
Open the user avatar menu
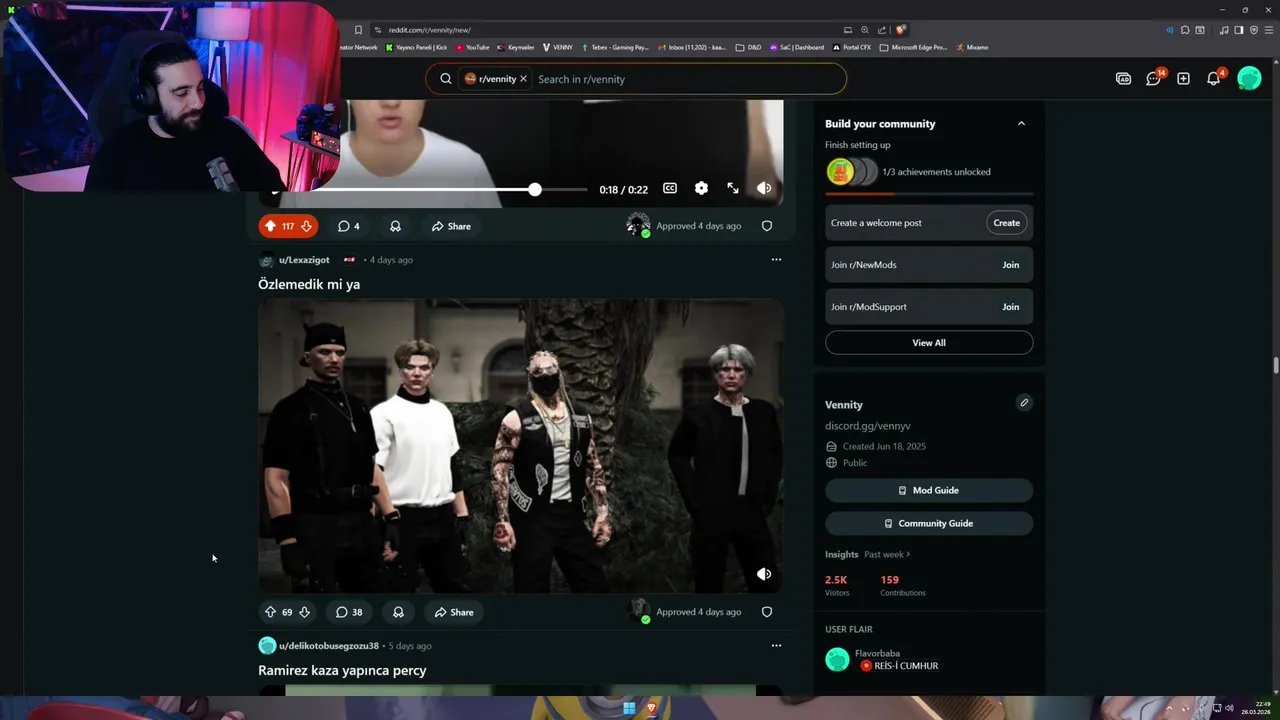(x=1249, y=78)
